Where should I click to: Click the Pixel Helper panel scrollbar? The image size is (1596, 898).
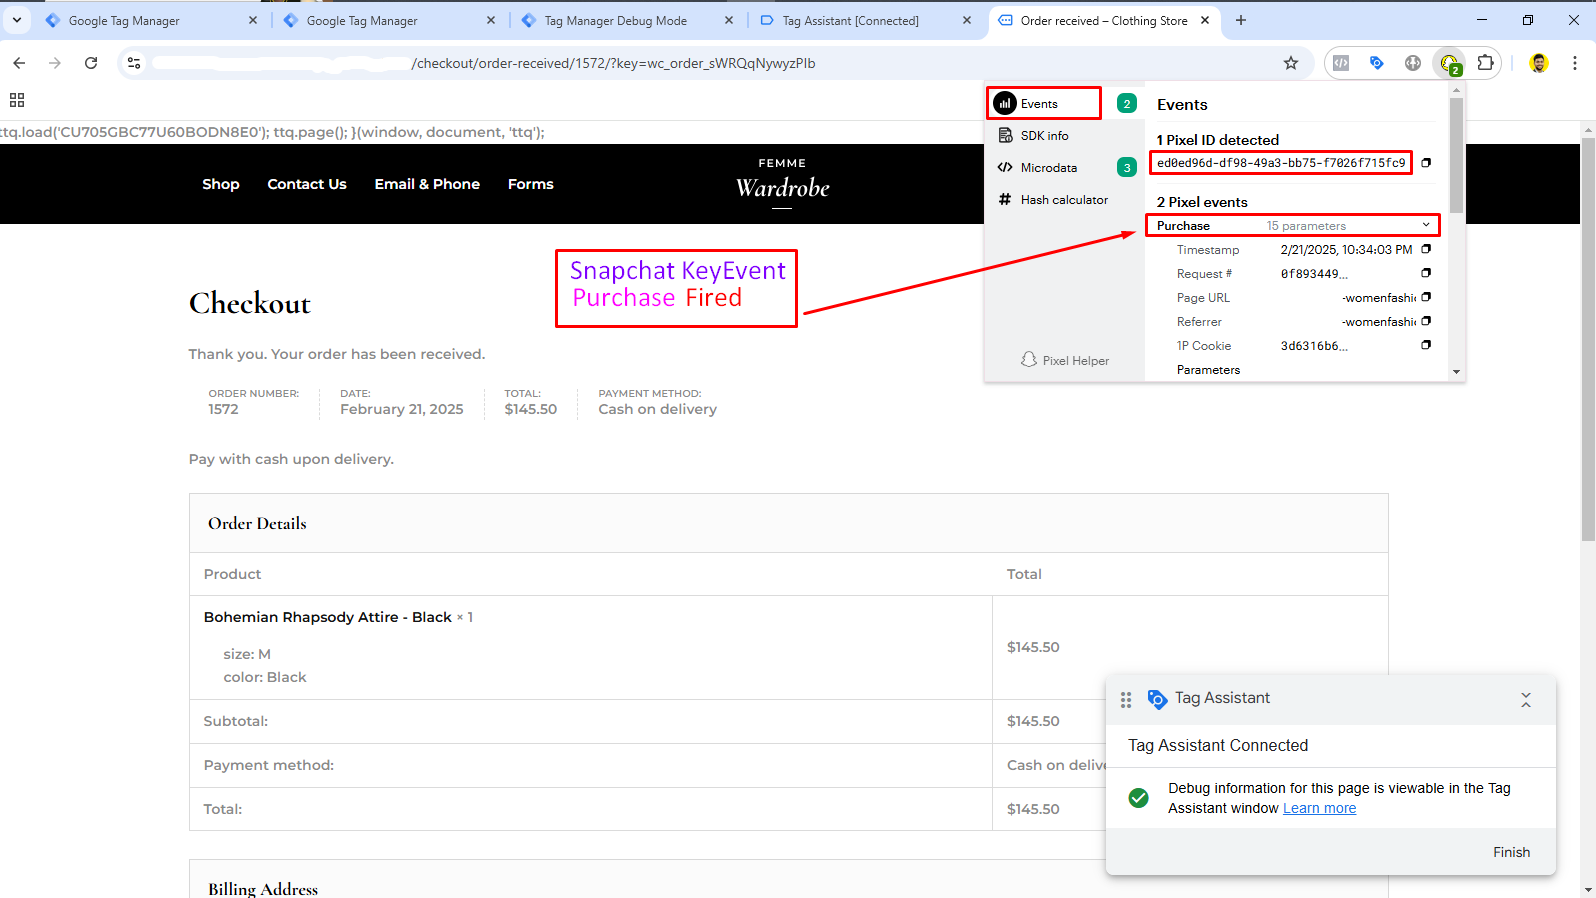coord(1456,155)
